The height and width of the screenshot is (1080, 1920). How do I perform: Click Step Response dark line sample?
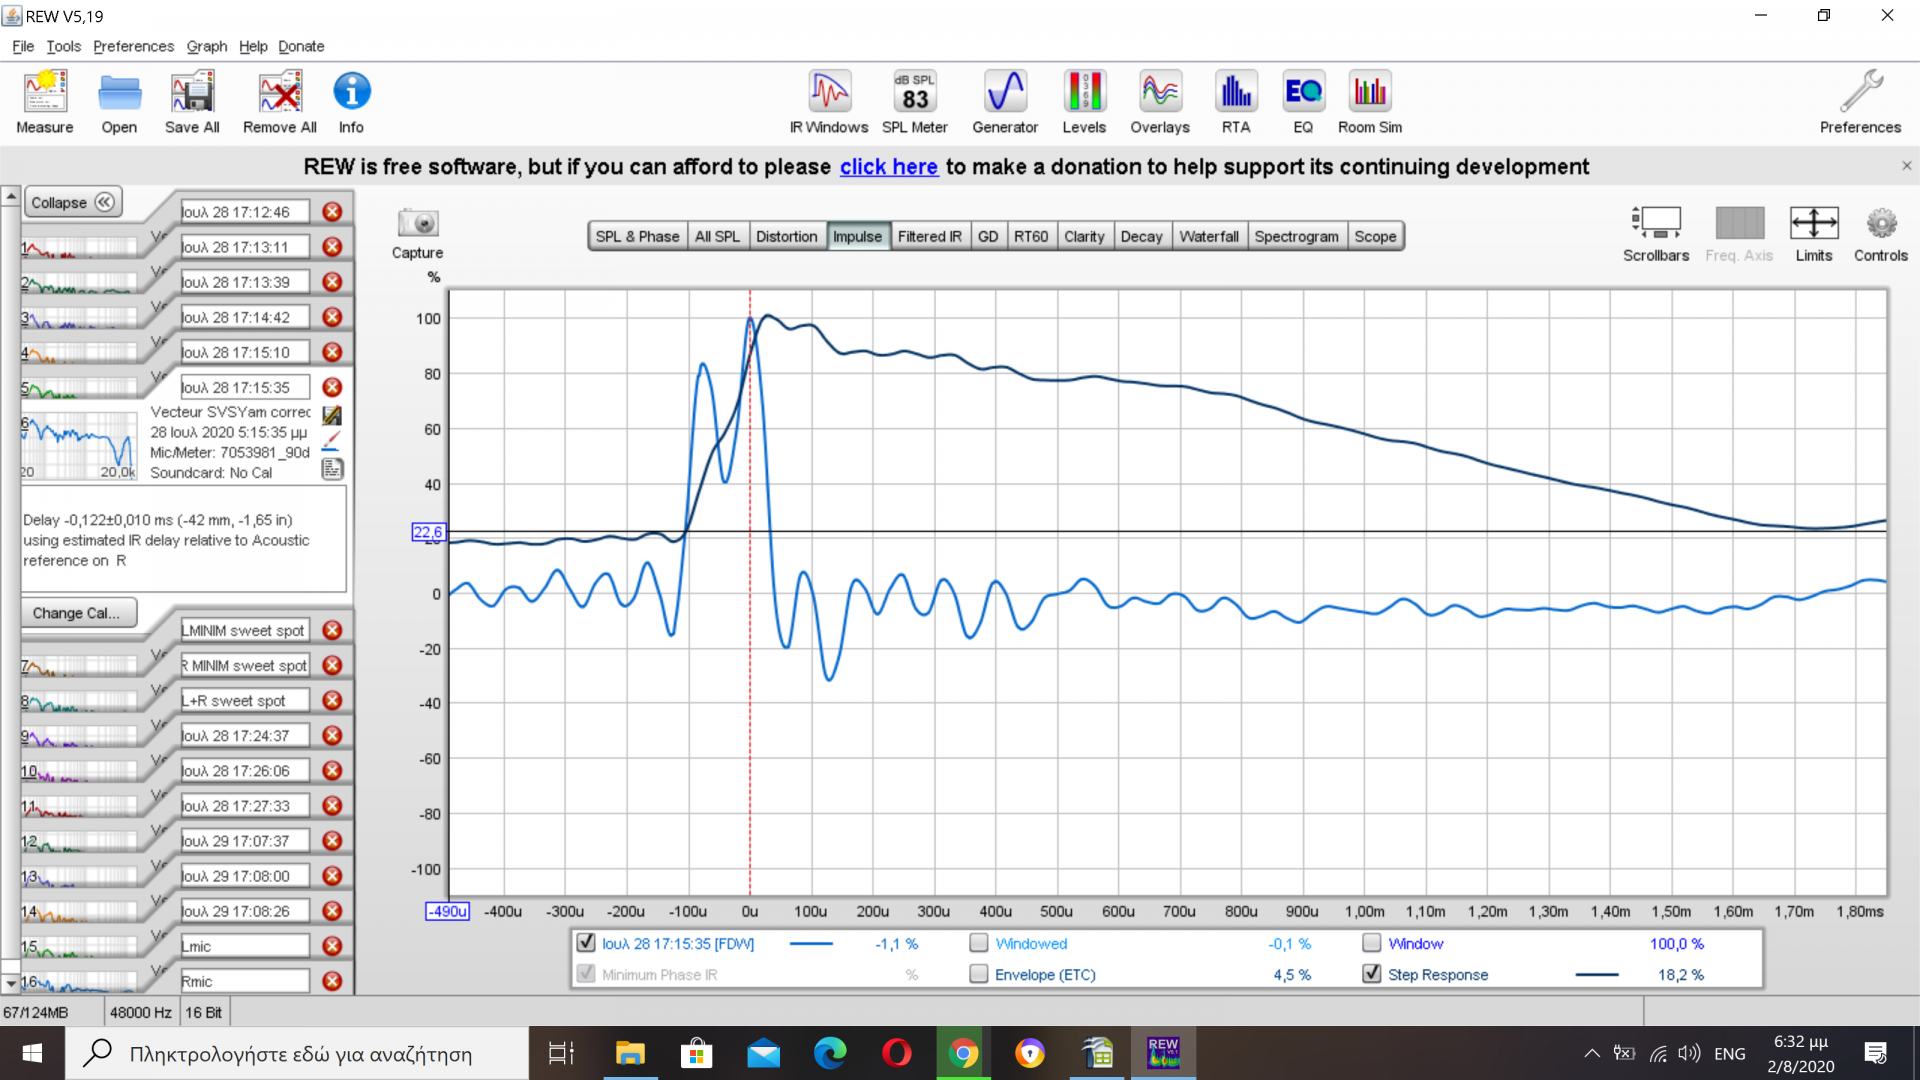(1597, 974)
